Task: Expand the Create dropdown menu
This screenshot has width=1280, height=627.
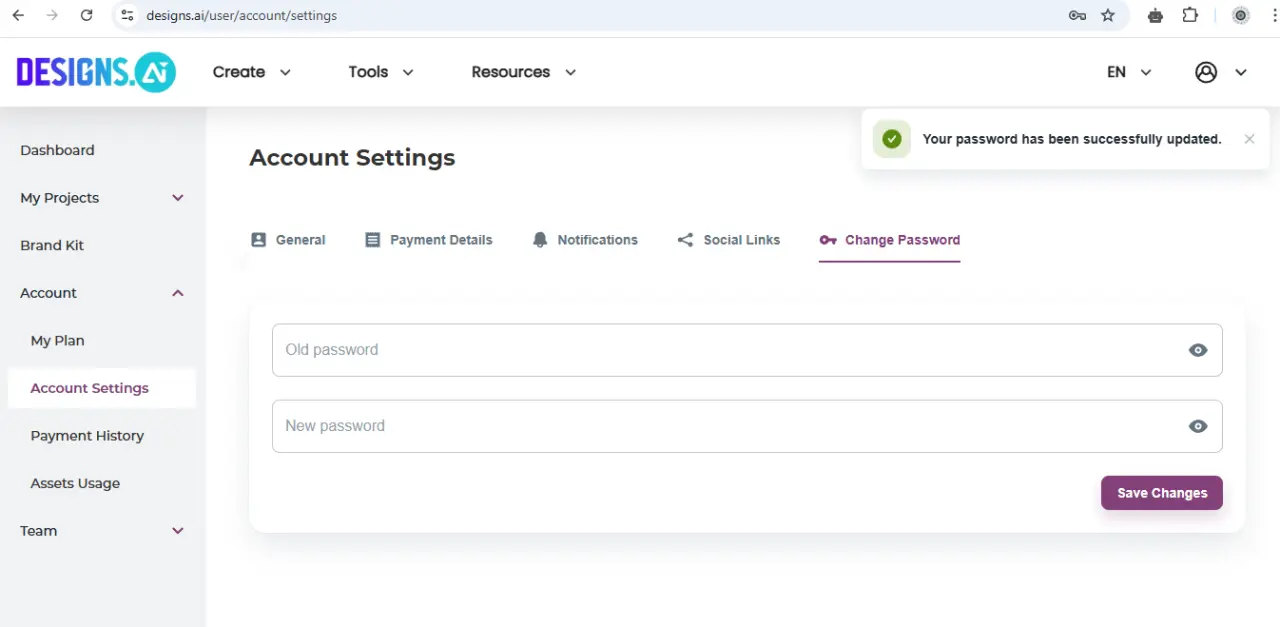Action: pos(252,72)
